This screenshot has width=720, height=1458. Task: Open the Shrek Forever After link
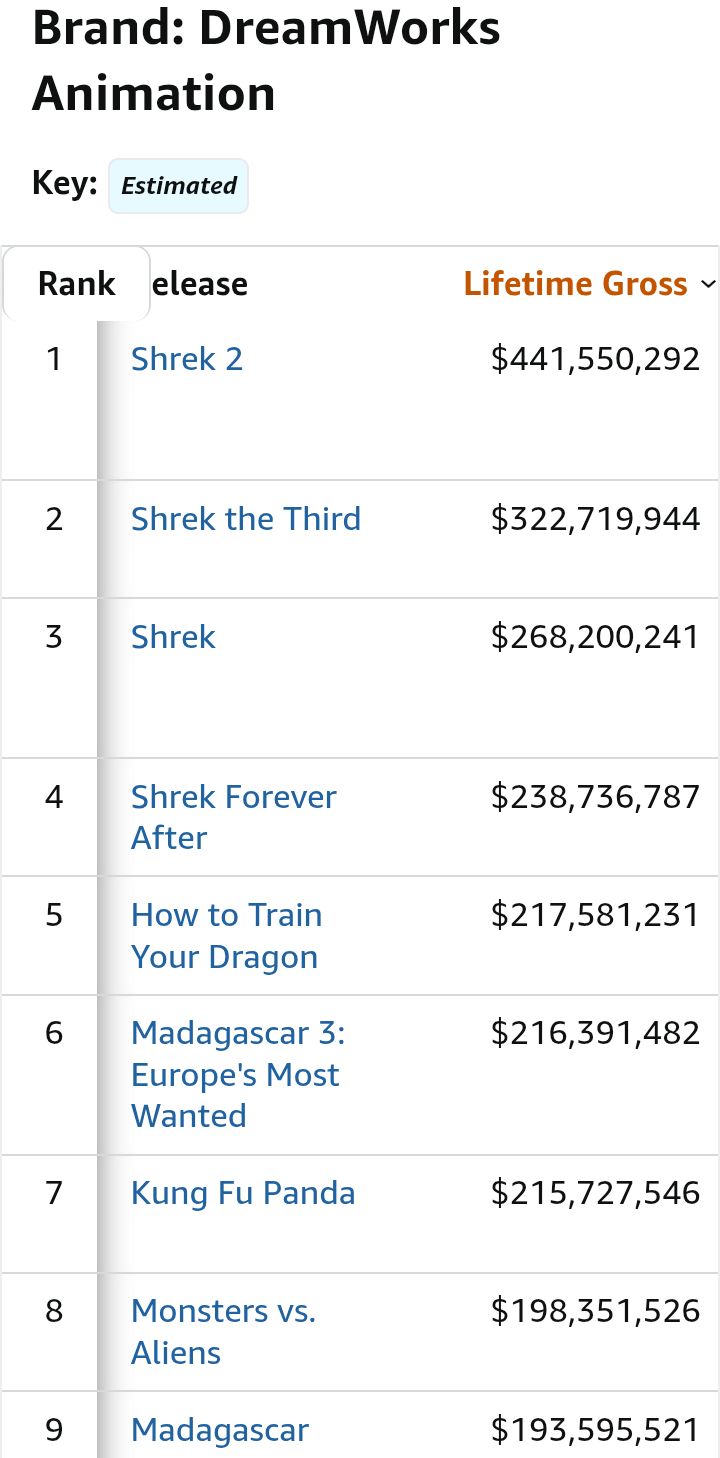point(234,817)
